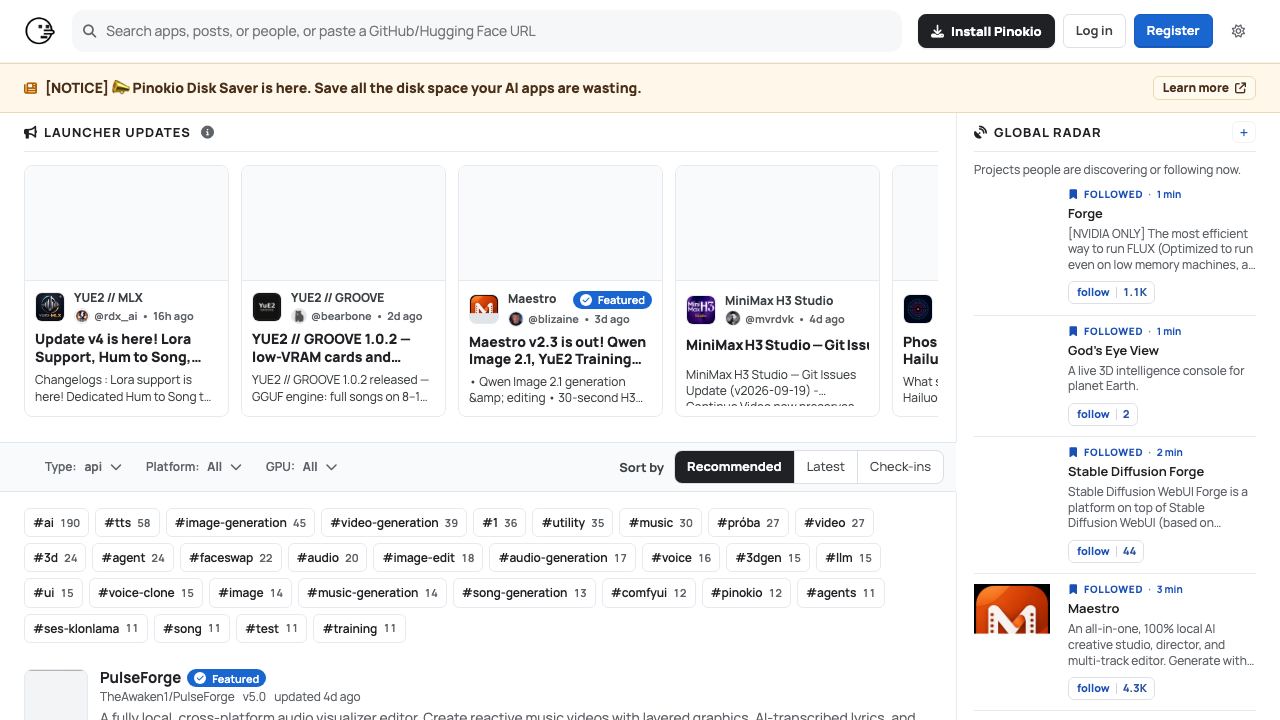Click the @blizaine author avatar
The height and width of the screenshot is (720, 1280).
[516, 319]
